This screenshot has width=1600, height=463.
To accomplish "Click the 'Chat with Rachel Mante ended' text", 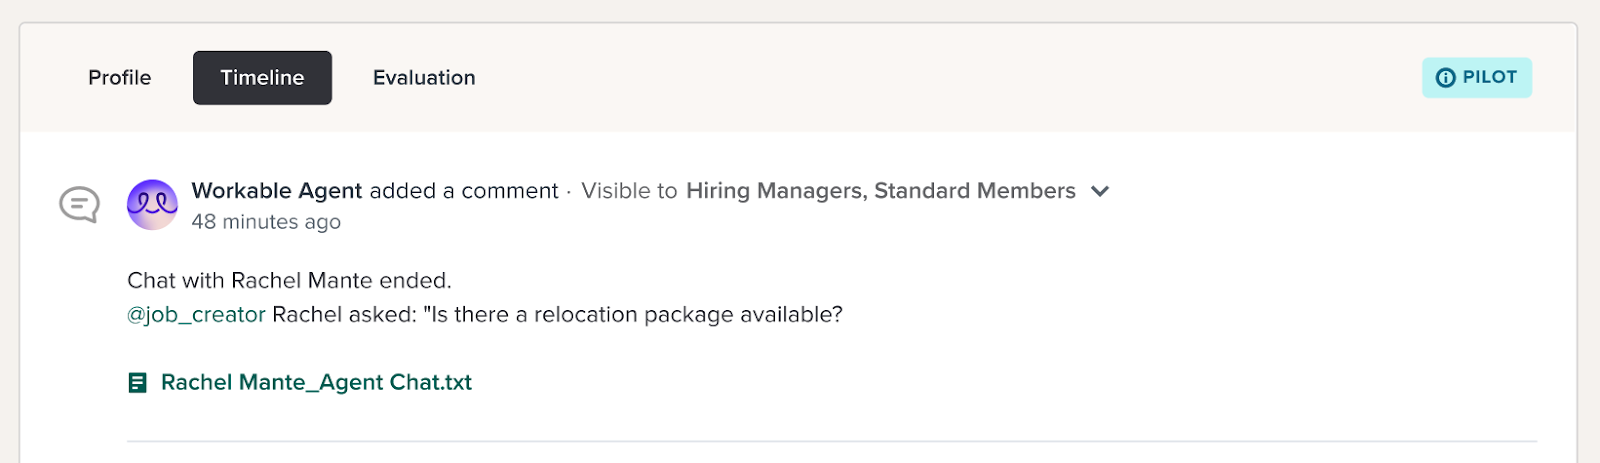I will [289, 281].
